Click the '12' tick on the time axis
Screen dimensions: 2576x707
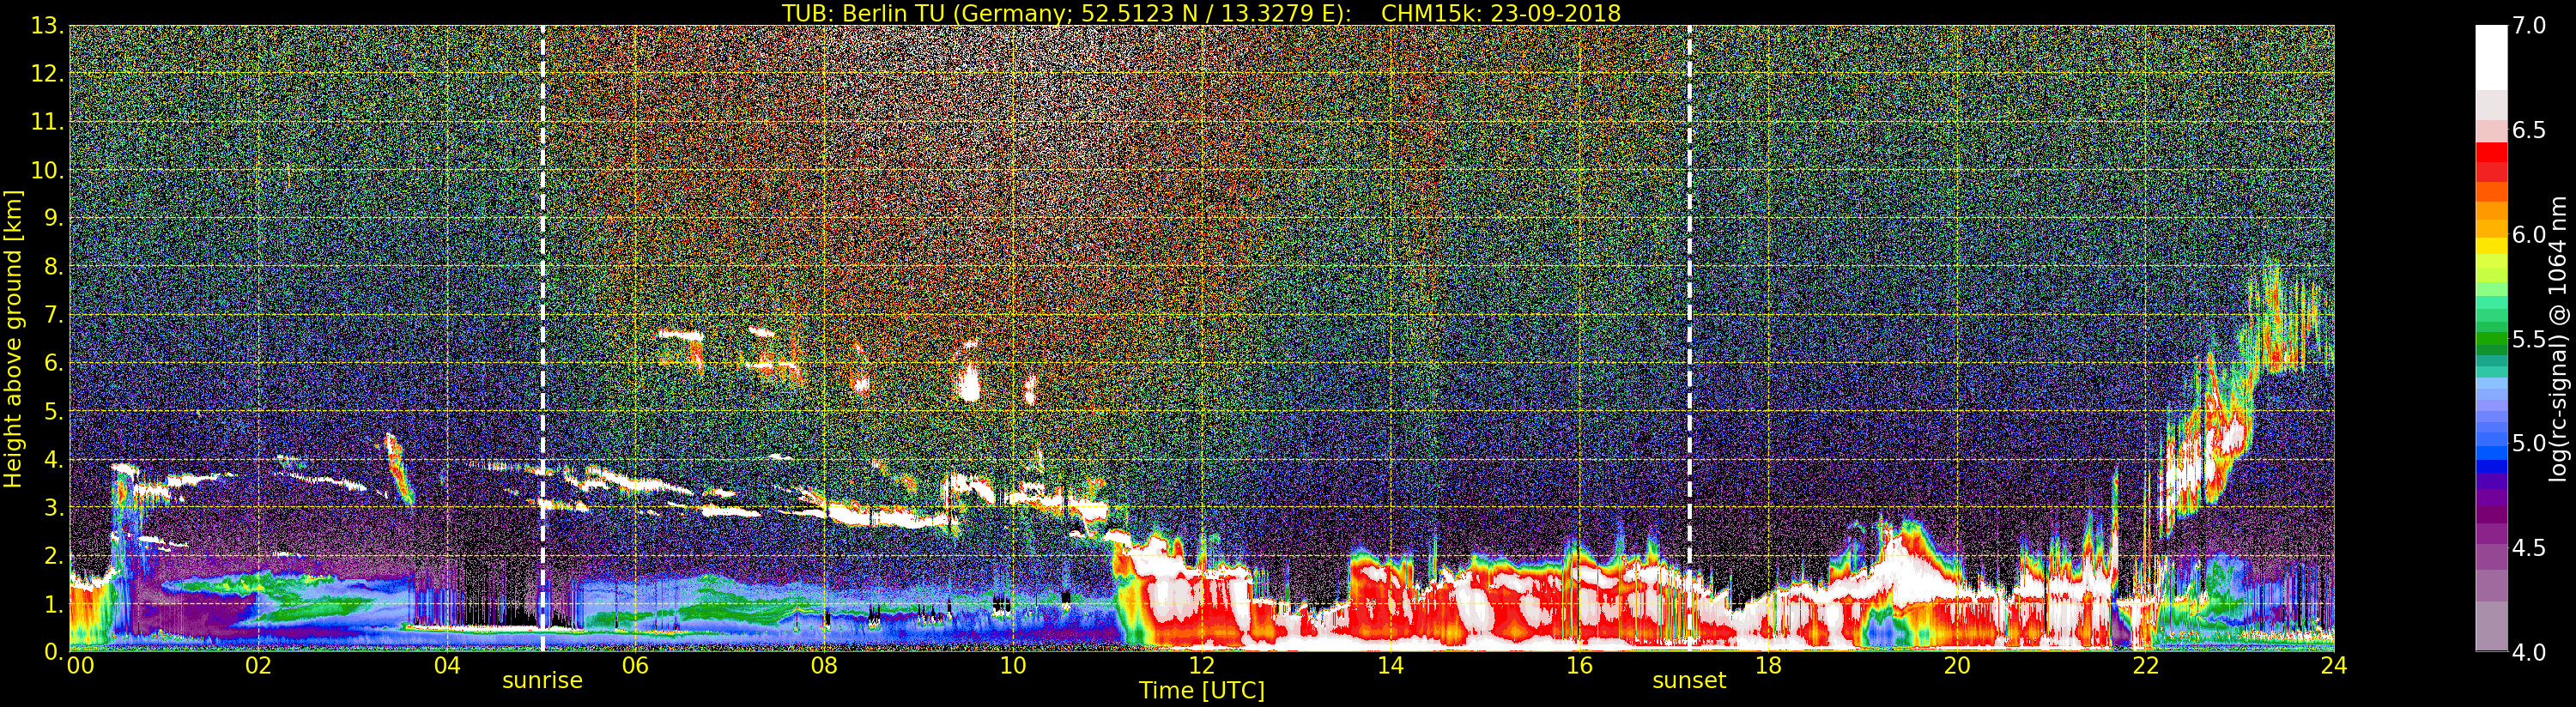coord(1201,665)
